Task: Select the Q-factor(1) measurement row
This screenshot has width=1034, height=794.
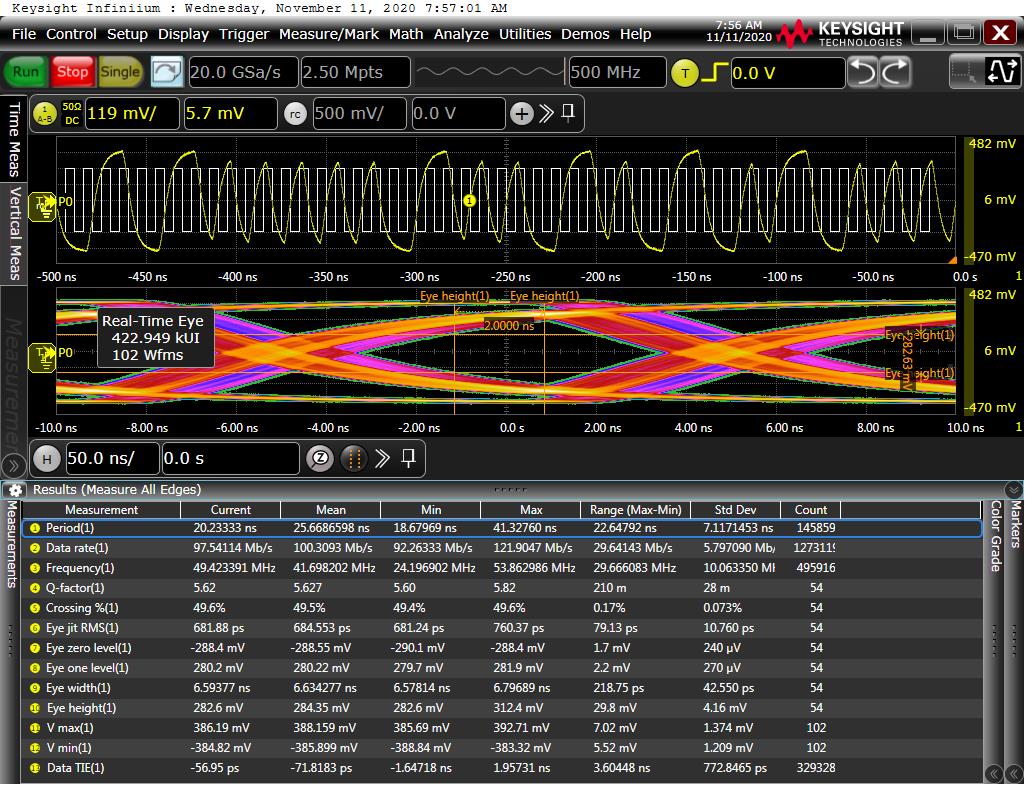Action: (502, 588)
